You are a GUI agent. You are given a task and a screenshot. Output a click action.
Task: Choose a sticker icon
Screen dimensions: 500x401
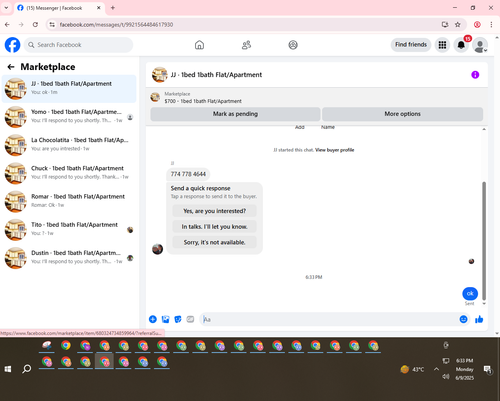(x=178, y=319)
